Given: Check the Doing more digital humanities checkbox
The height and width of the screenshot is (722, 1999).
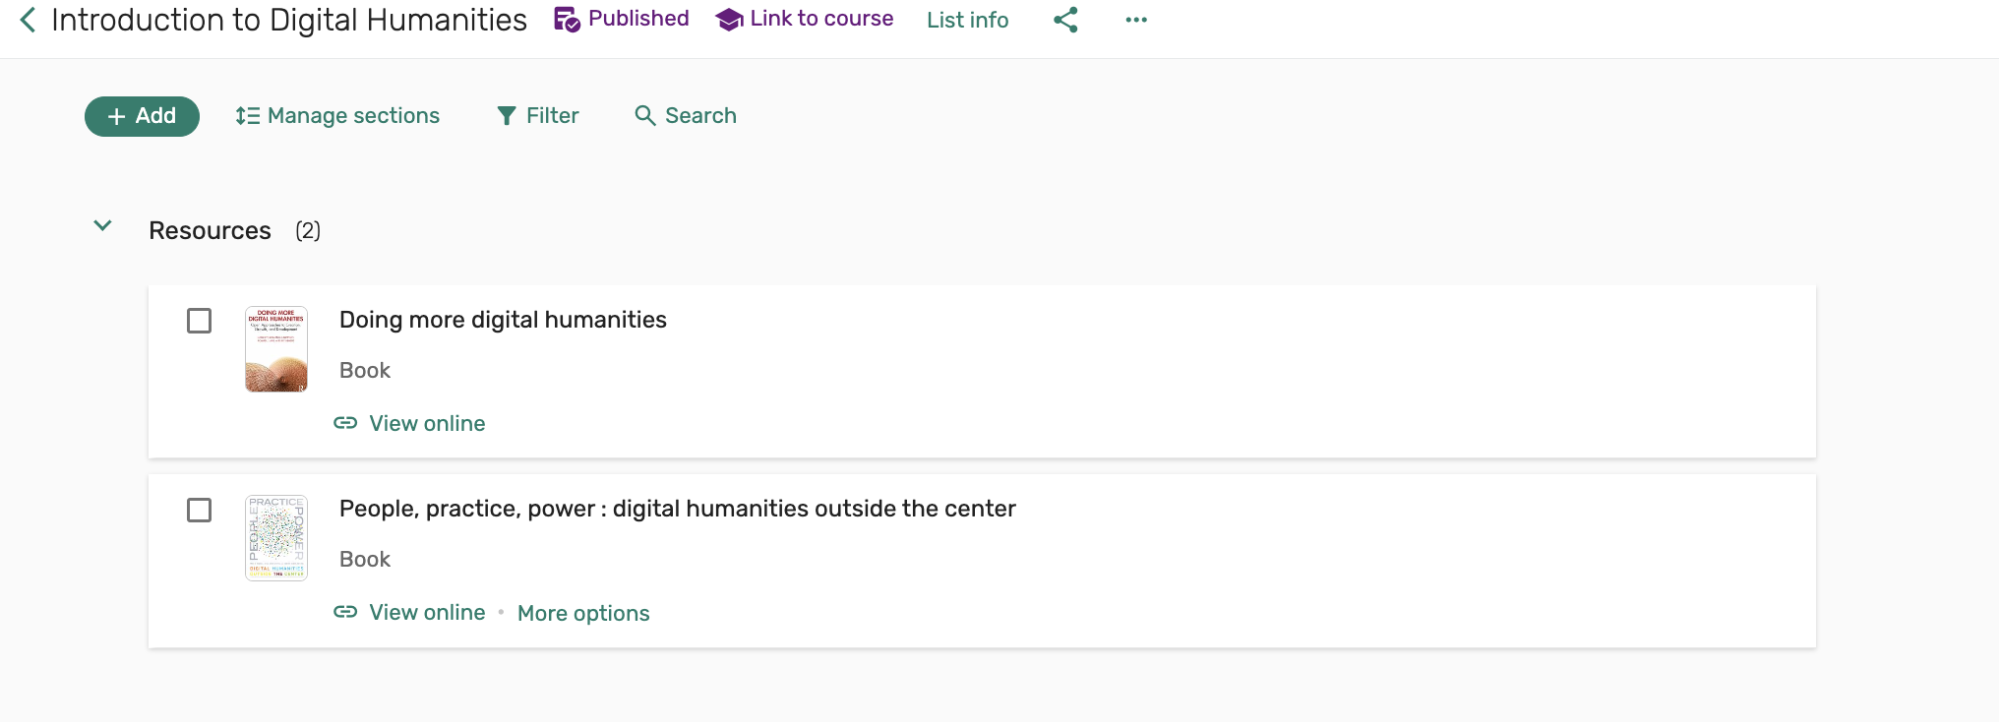Looking at the screenshot, I should click(x=199, y=321).
